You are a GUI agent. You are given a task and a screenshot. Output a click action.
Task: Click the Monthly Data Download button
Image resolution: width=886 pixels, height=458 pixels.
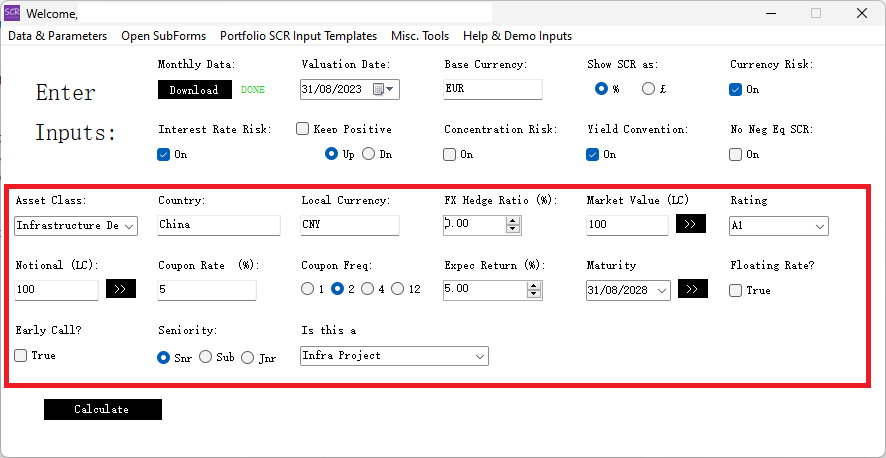tap(194, 89)
